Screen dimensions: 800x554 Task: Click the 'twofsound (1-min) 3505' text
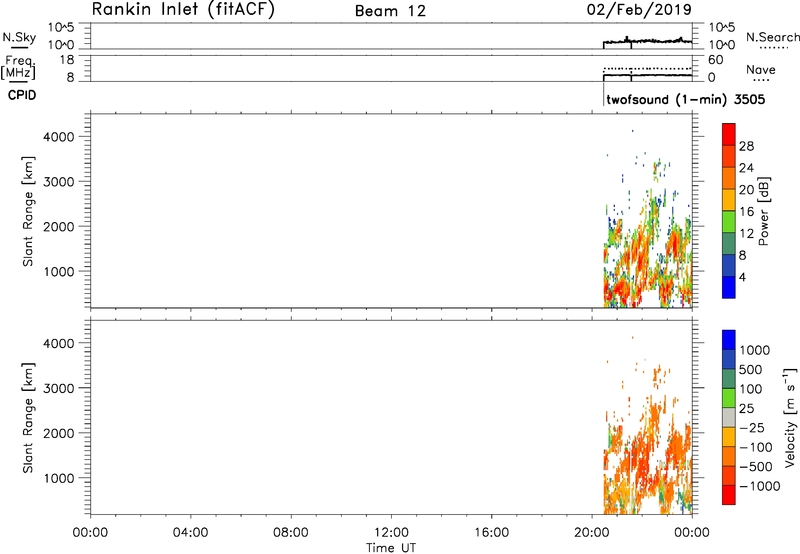(686, 99)
